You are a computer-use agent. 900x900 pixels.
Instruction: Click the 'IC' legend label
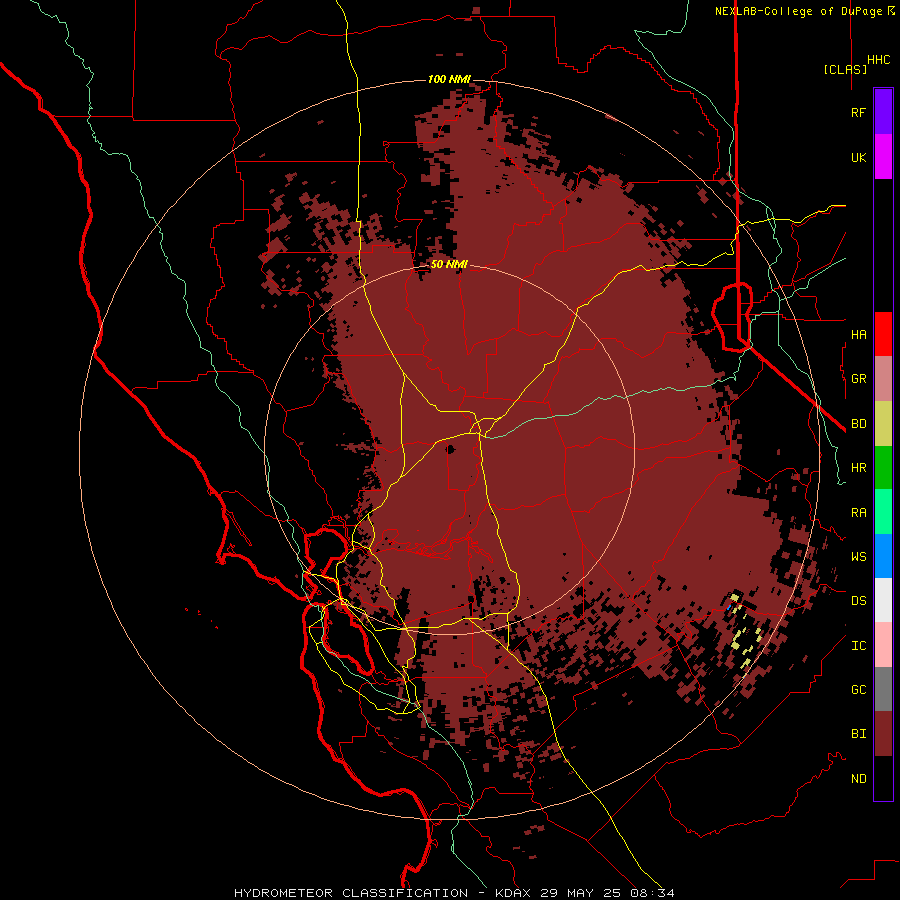(858, 646)
